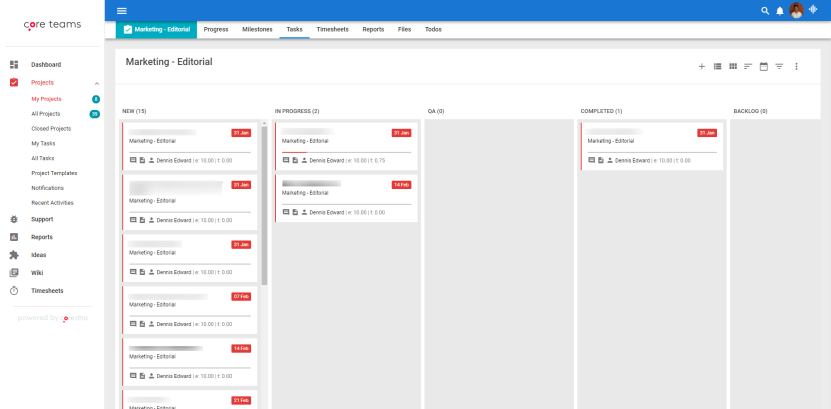Open All Projects in sidebar
This screenshot has height=409, width=831.
(46, 114)
